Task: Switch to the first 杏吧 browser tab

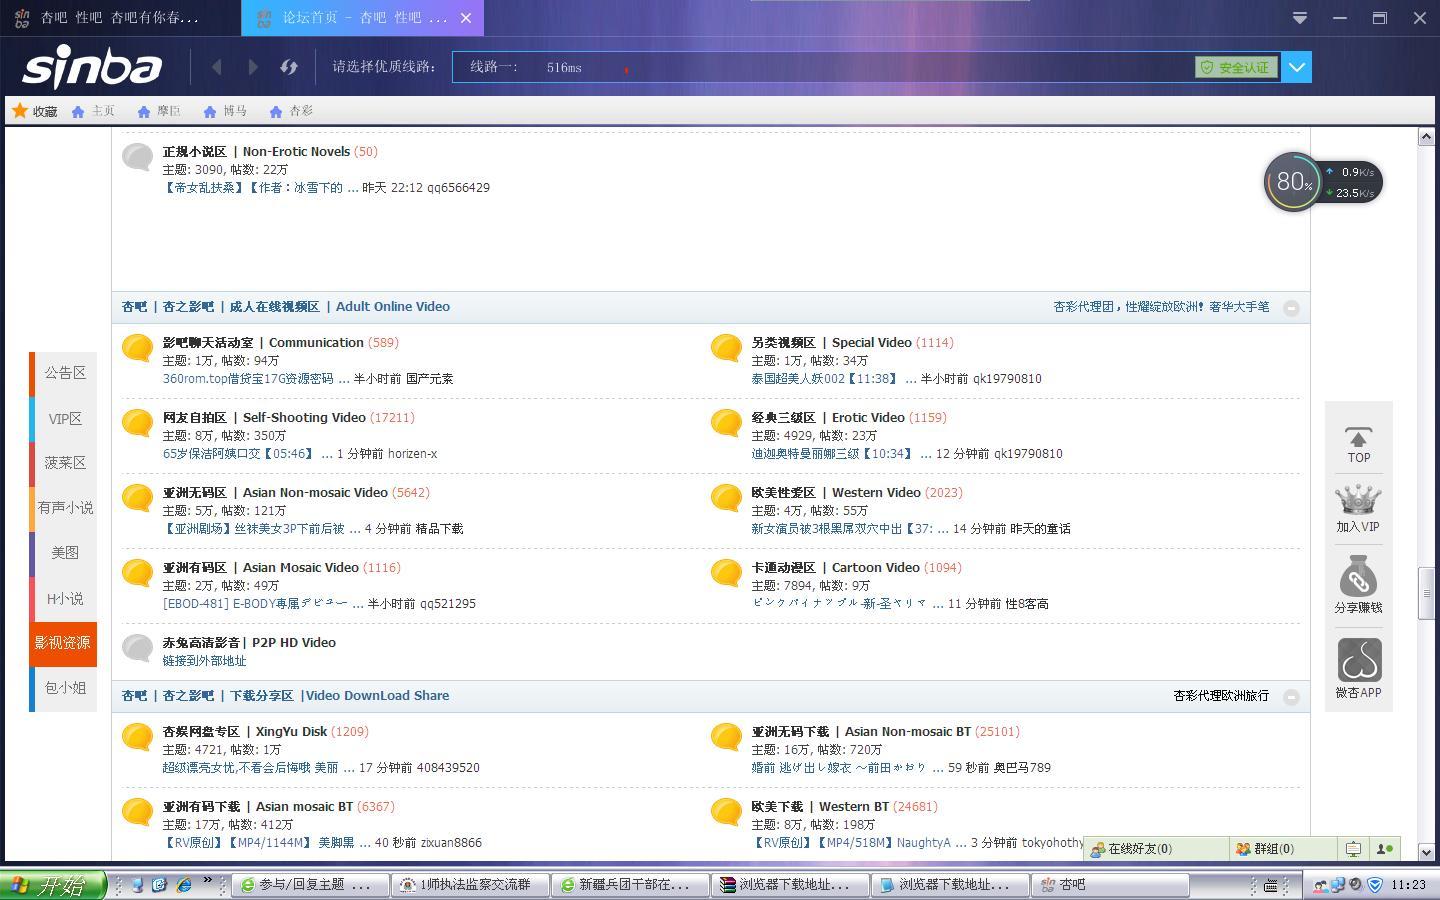Action: (x=120, y=18)
